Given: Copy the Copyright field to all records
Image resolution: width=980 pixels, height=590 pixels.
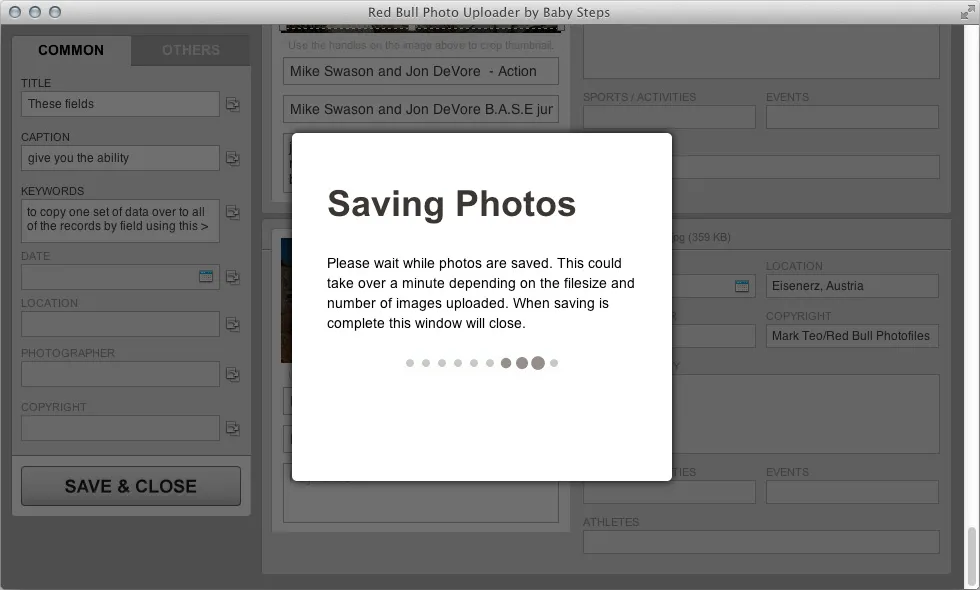Looking at the screenshot, I should pyautogui.click(x=232, y=428).
